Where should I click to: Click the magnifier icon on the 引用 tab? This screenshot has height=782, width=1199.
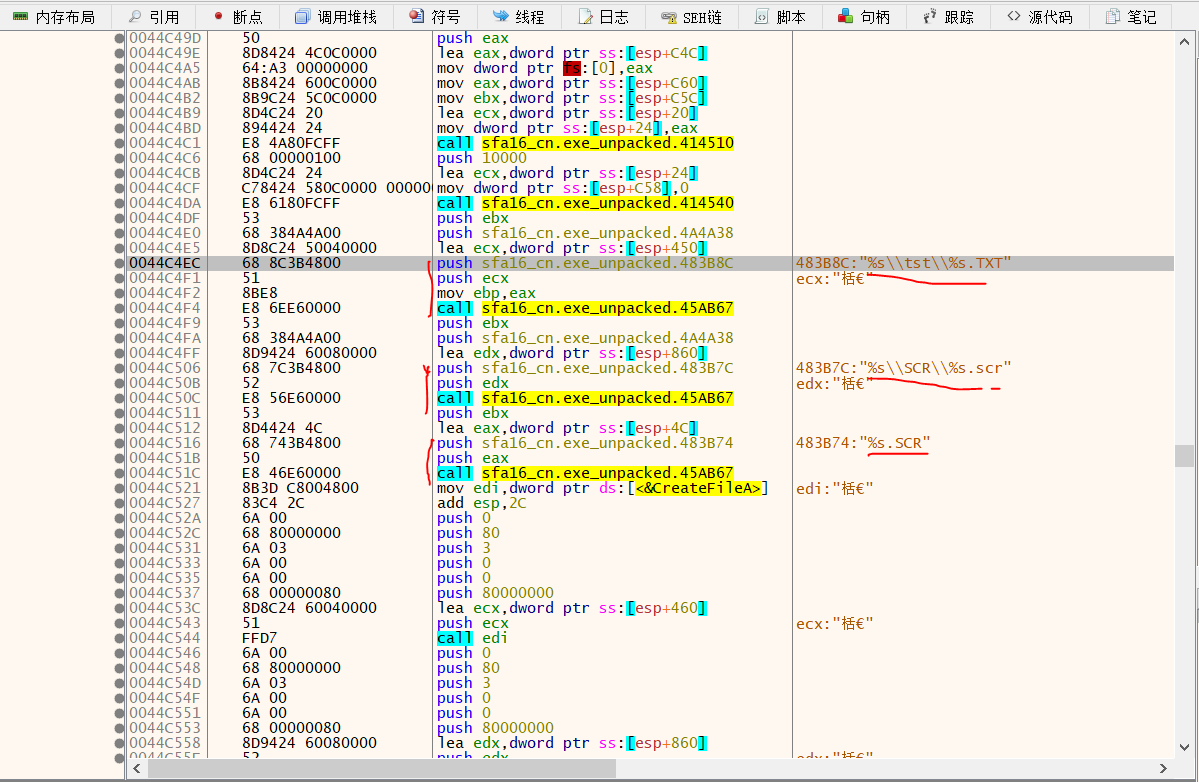click(135, 17)
